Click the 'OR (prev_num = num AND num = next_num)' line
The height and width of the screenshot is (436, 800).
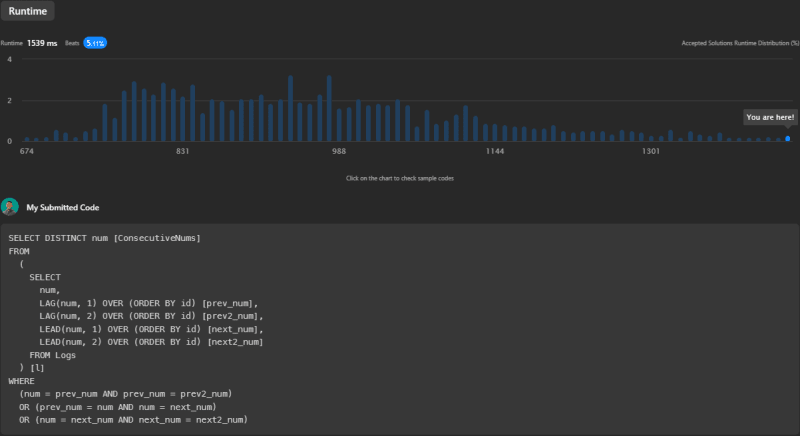[118, 407]
